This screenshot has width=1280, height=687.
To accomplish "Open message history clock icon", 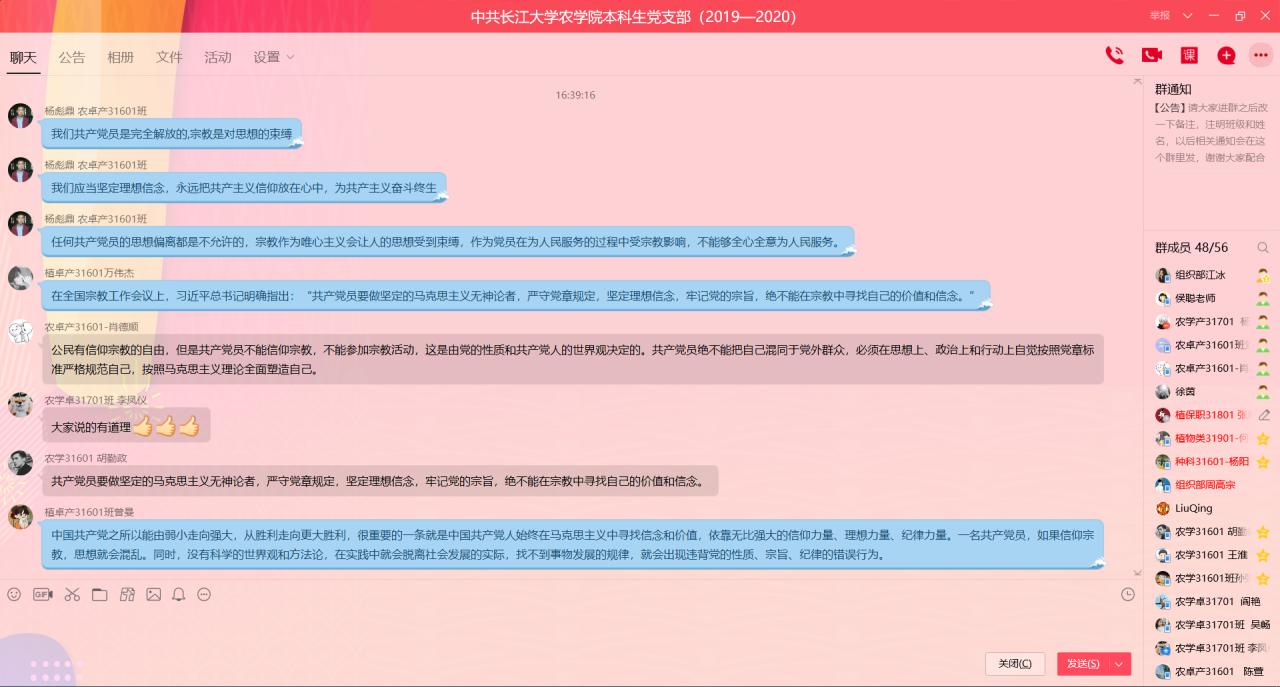I will pos(1128,594).
